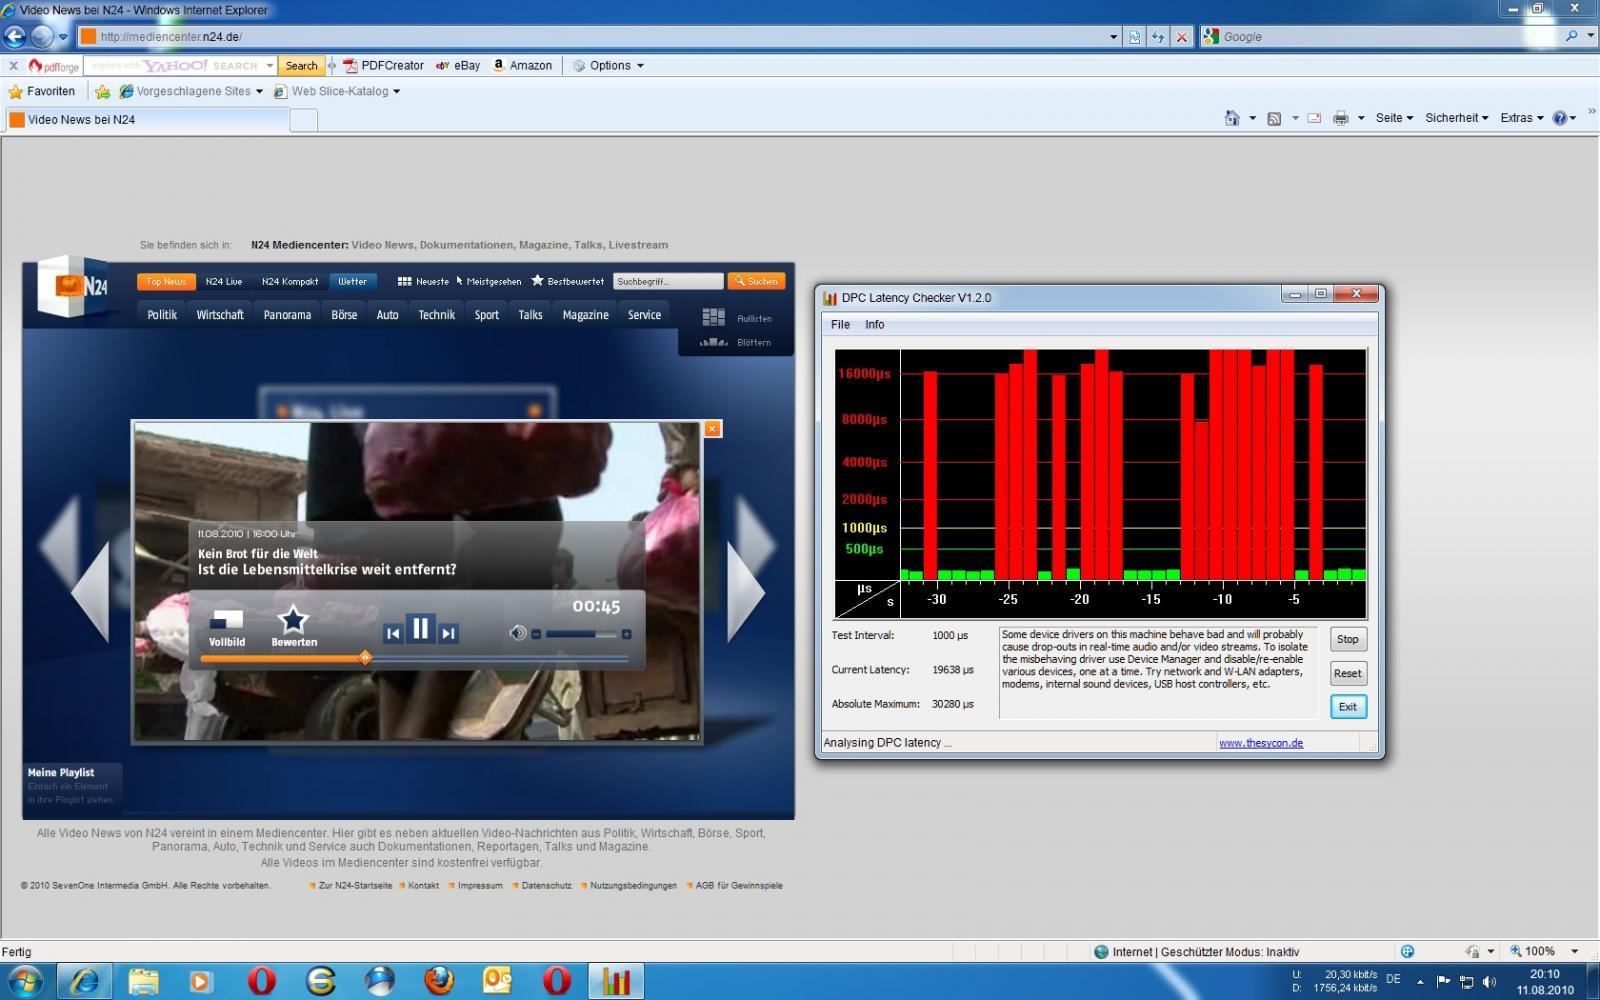This screenshot has height=1000, width=1600.
Task: Open the Politik category
Action: pos(162,315)
